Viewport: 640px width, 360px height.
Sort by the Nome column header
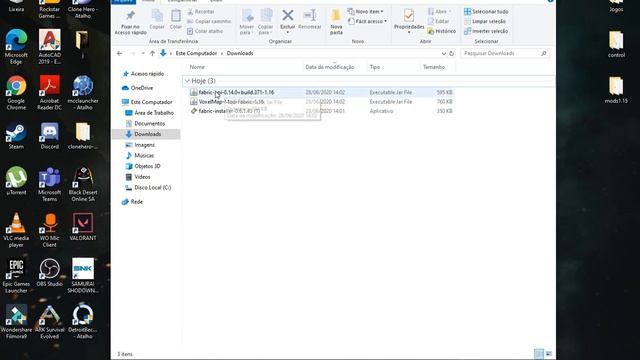click(197, 67)
